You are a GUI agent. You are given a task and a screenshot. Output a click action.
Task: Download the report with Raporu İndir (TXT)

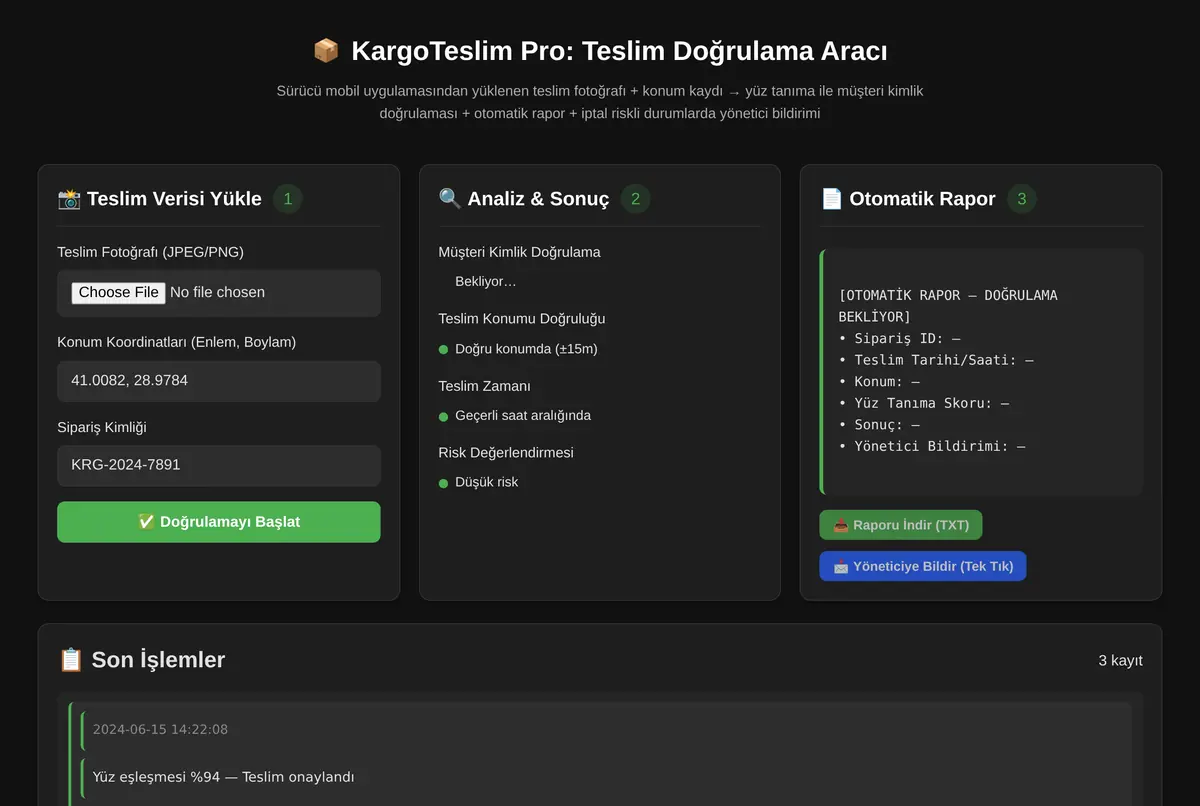(901, 525)
